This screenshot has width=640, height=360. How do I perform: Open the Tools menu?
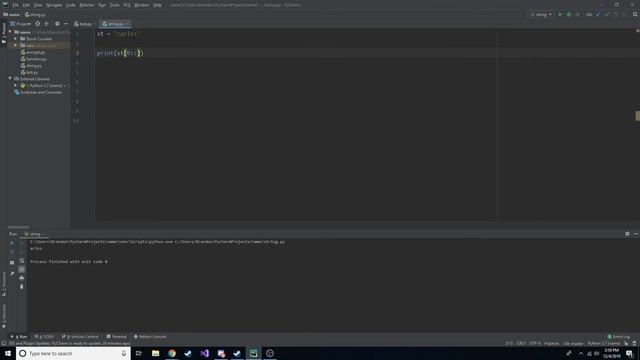tap(115, 5)
